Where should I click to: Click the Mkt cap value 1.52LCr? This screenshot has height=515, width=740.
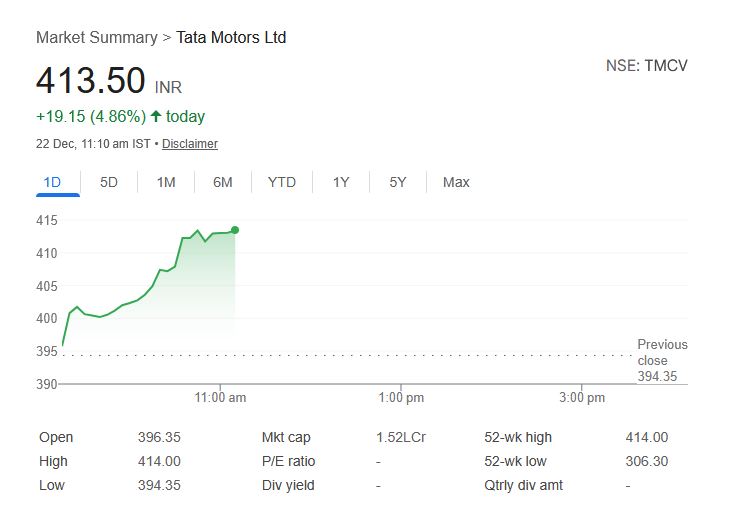(x=400, y=437)
